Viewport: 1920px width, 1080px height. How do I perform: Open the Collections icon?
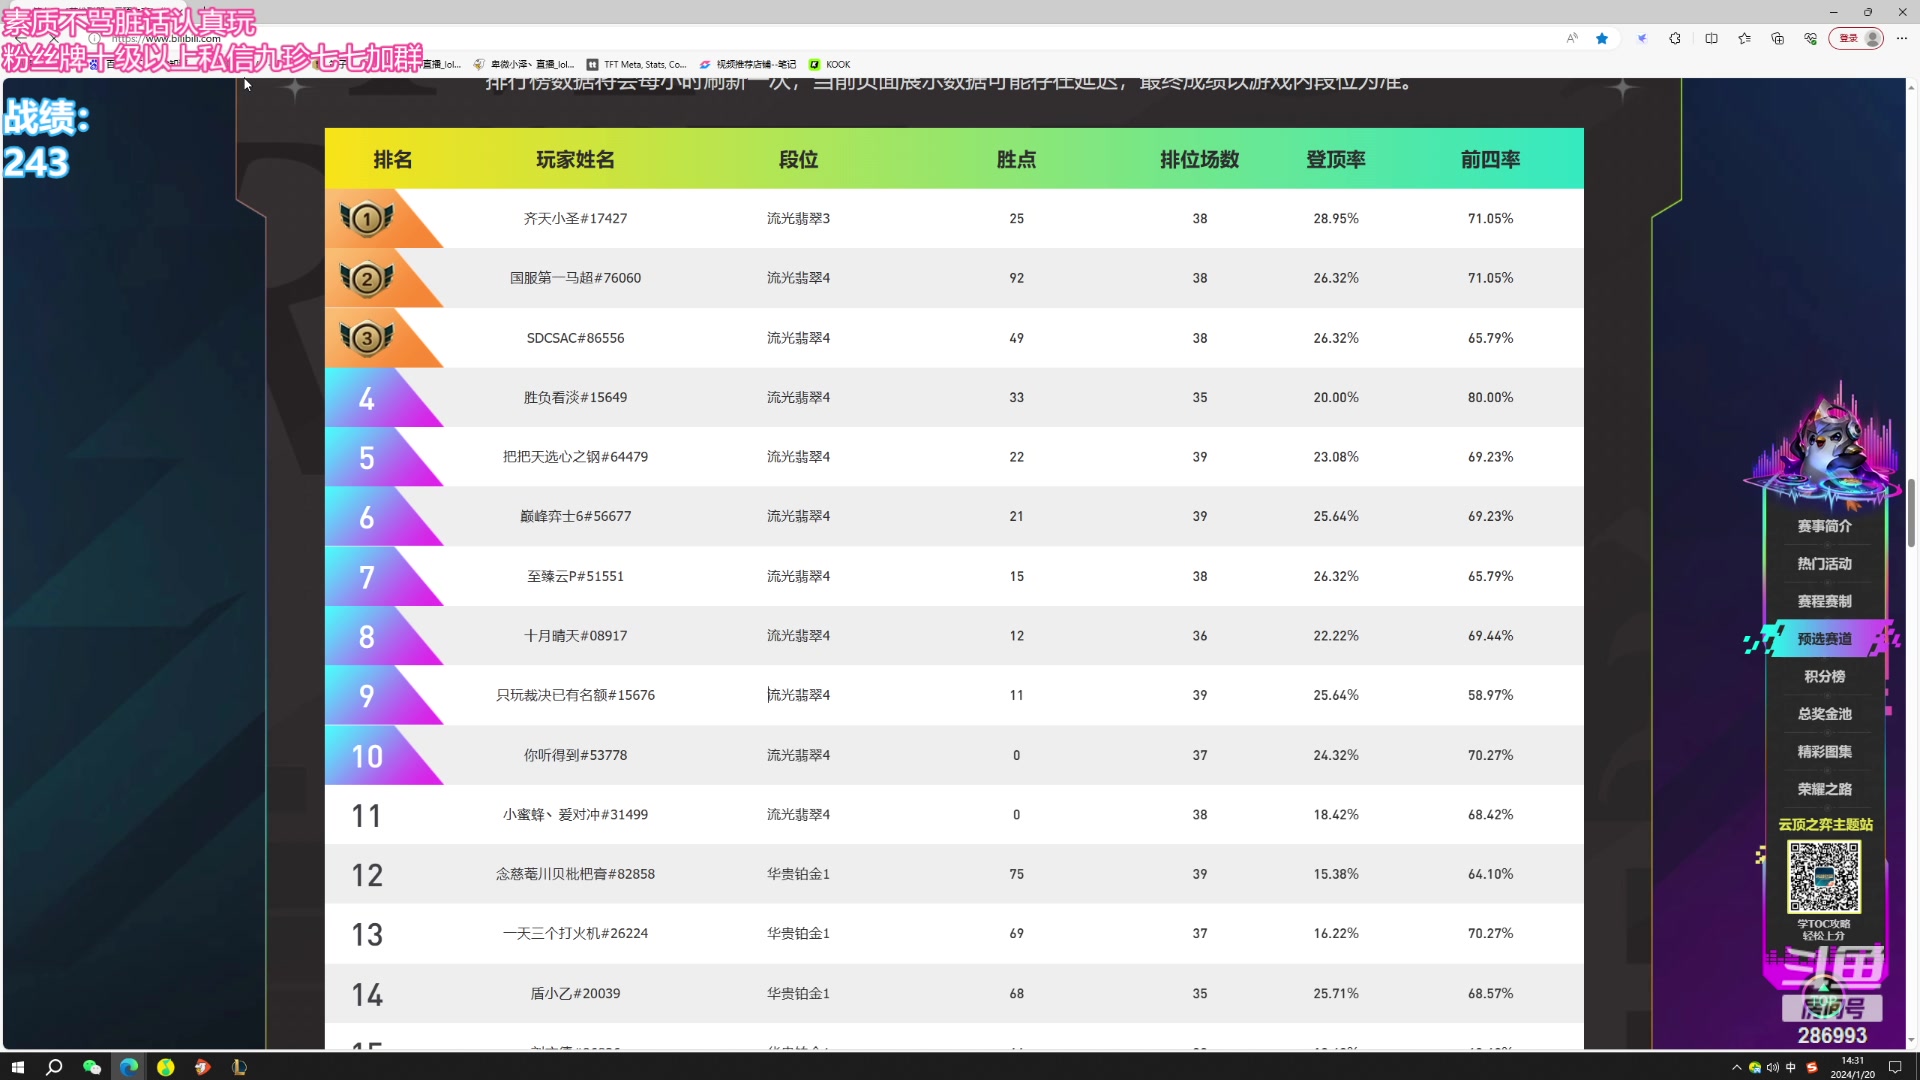[x=1777, y=38]
